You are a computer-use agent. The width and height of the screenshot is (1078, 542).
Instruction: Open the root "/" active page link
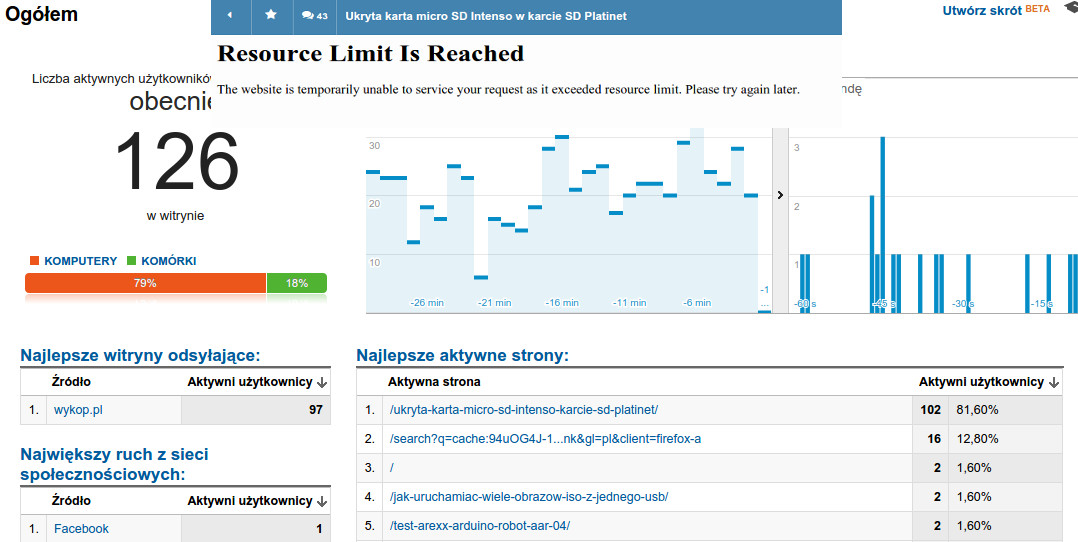click(391, 468)
